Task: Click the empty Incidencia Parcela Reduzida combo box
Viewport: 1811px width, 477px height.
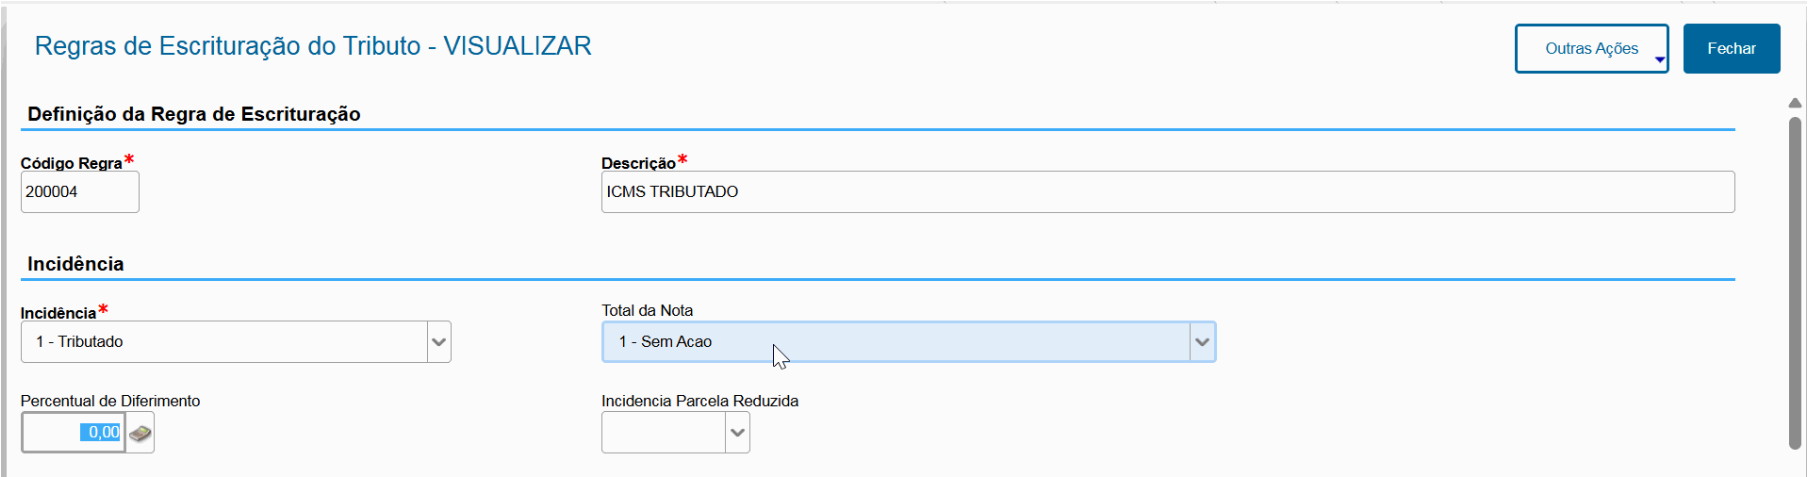Action: point(663,433)
